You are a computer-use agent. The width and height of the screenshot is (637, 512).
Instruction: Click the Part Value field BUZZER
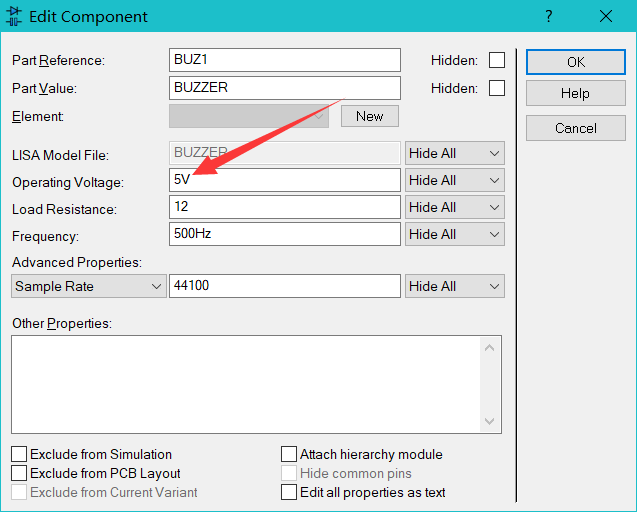[285, 88]
